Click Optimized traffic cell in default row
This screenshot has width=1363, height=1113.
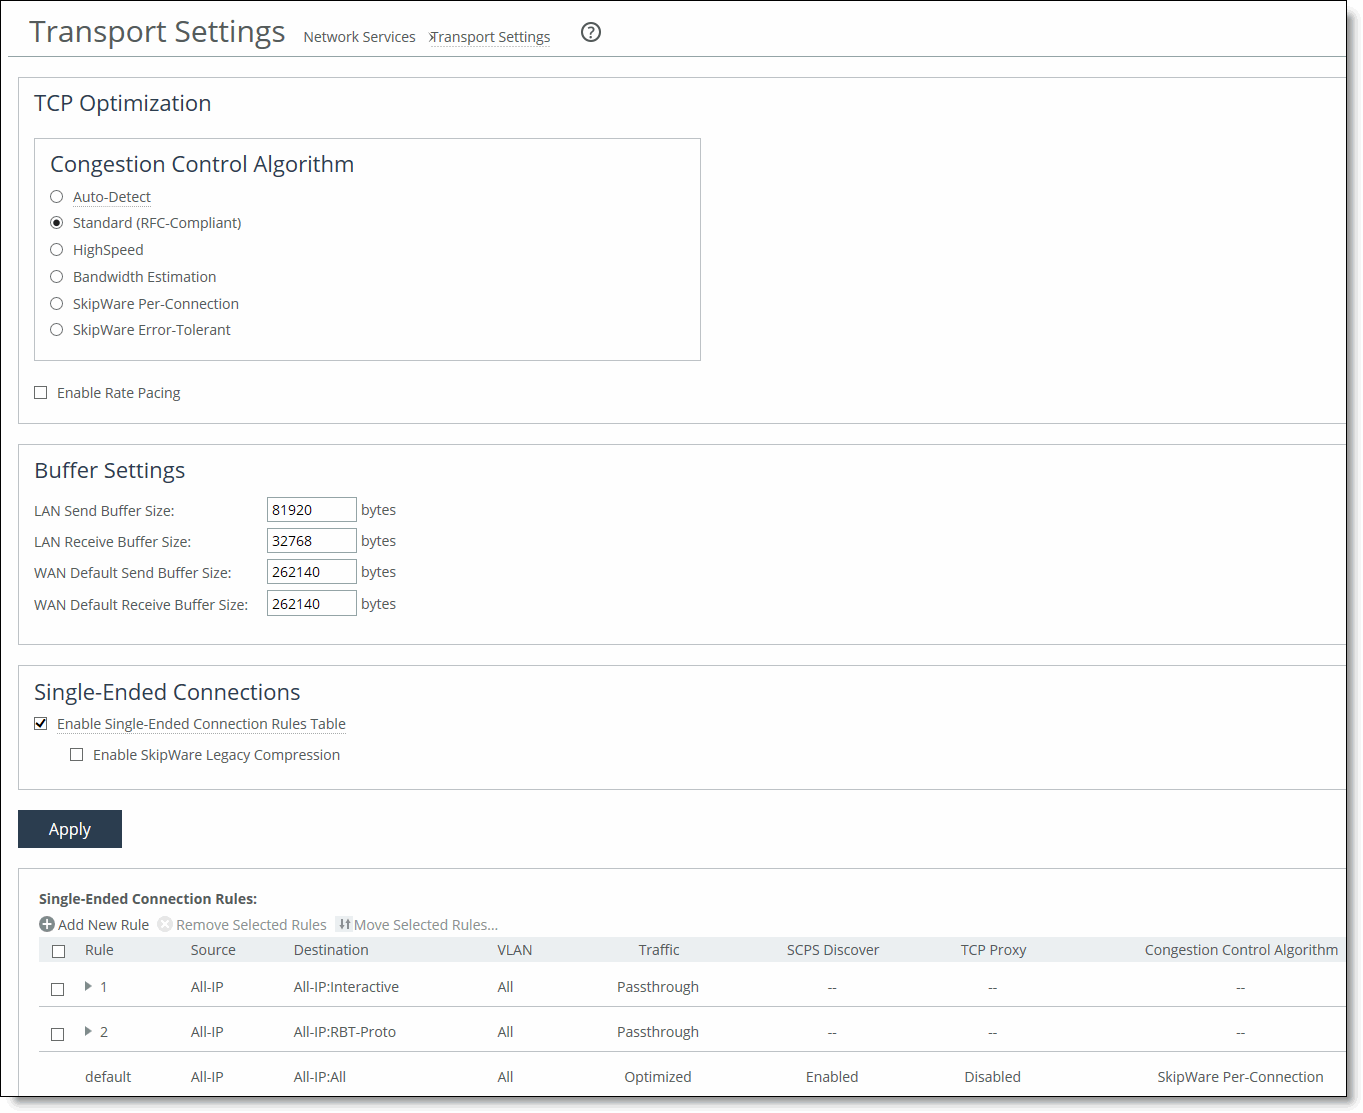[x=658, y=1077]
